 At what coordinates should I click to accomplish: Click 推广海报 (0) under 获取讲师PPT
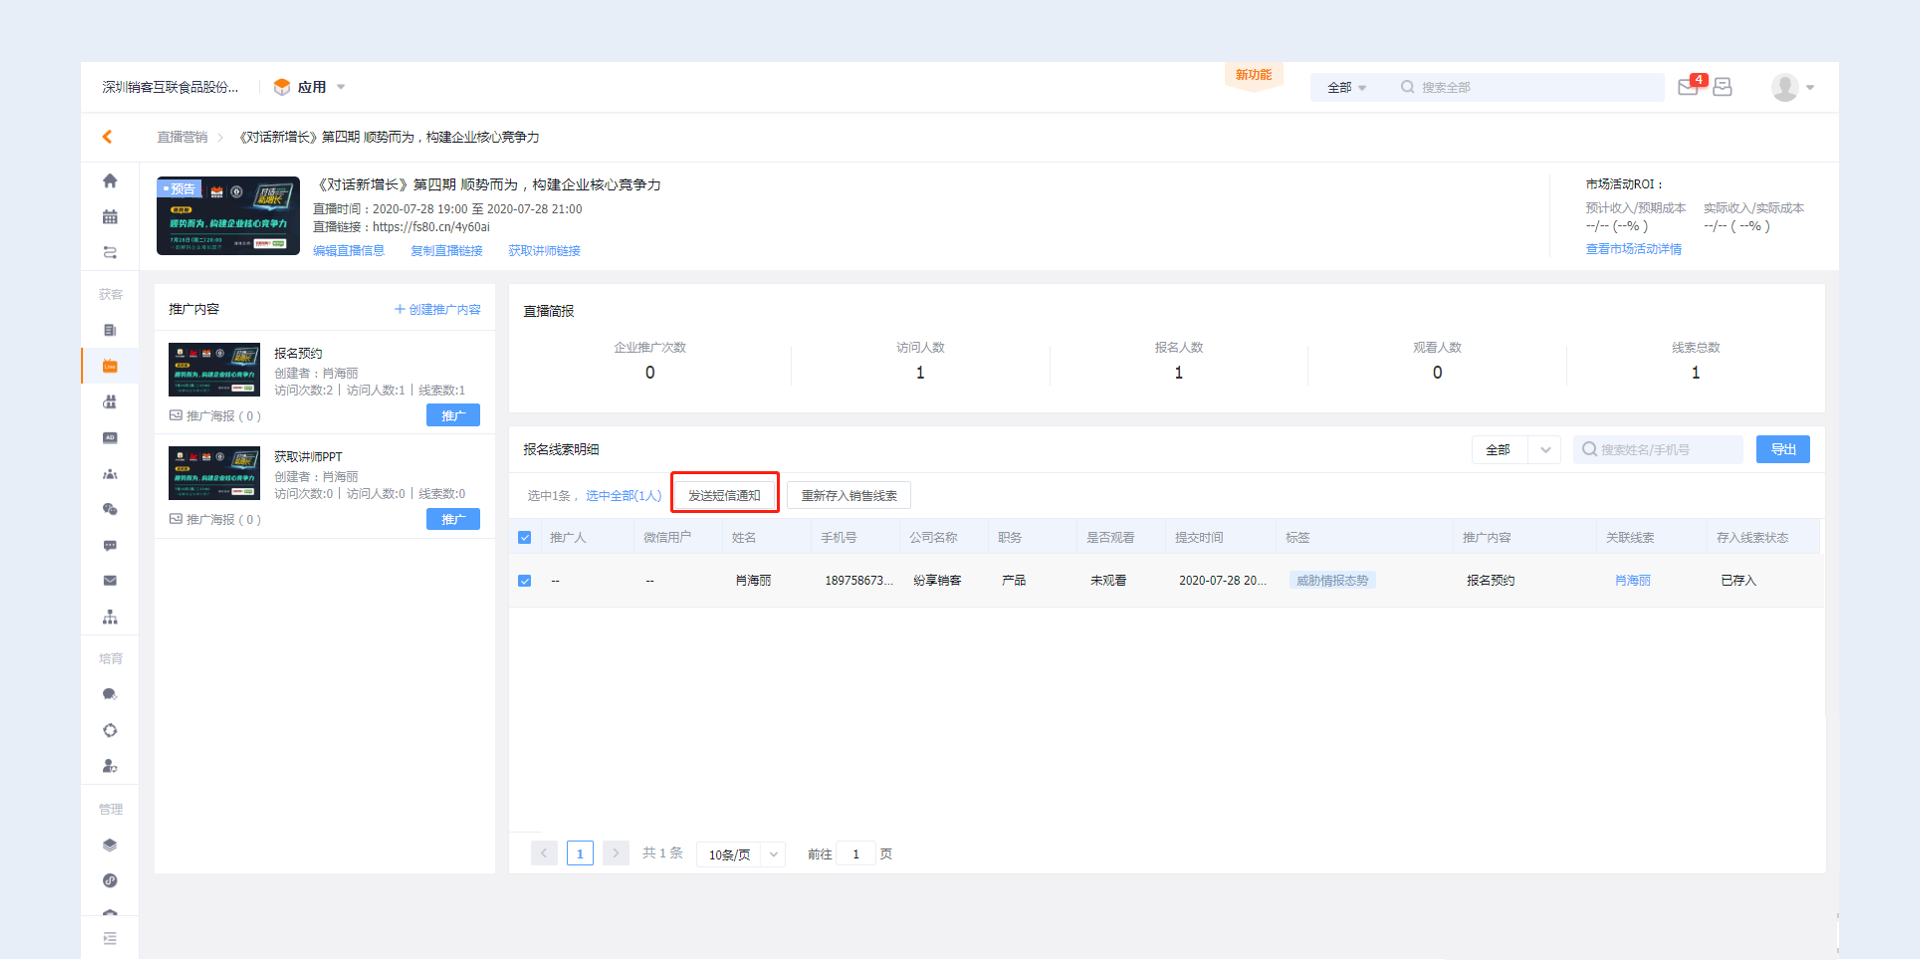pos(215,520)
